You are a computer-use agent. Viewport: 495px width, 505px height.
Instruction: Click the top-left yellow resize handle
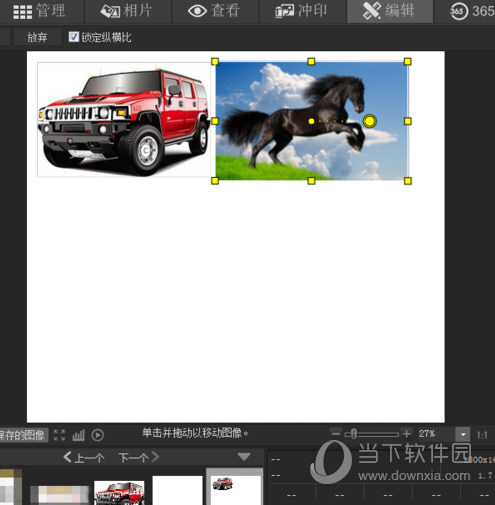(215, 61)
